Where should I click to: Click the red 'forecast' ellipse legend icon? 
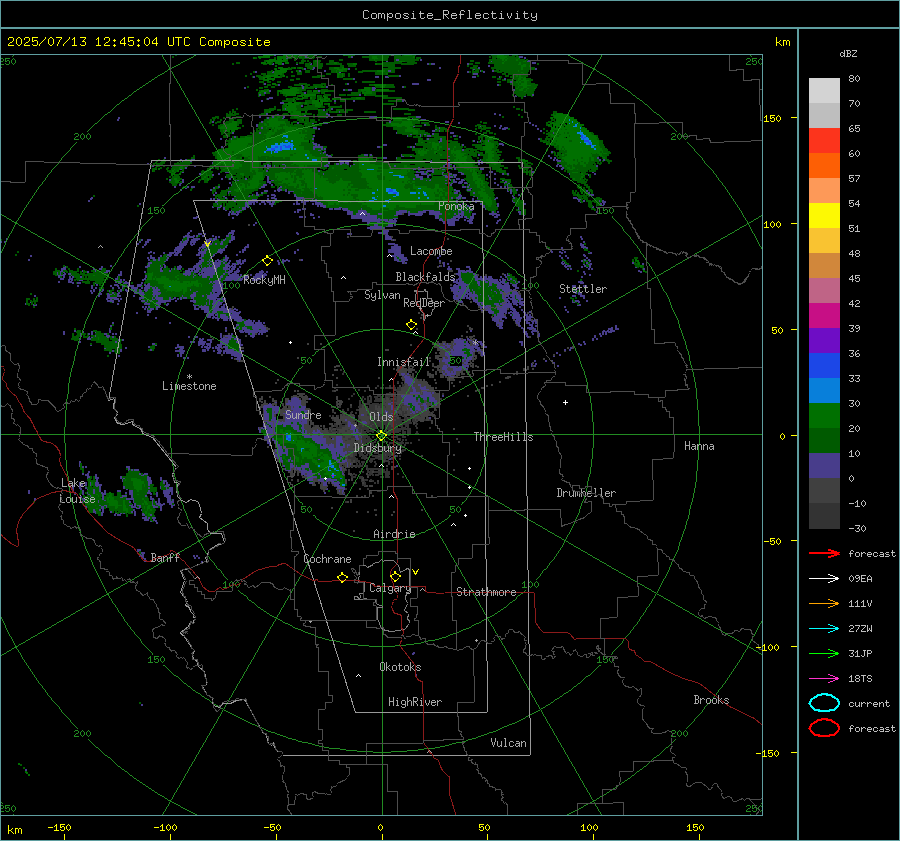(824, 728)
